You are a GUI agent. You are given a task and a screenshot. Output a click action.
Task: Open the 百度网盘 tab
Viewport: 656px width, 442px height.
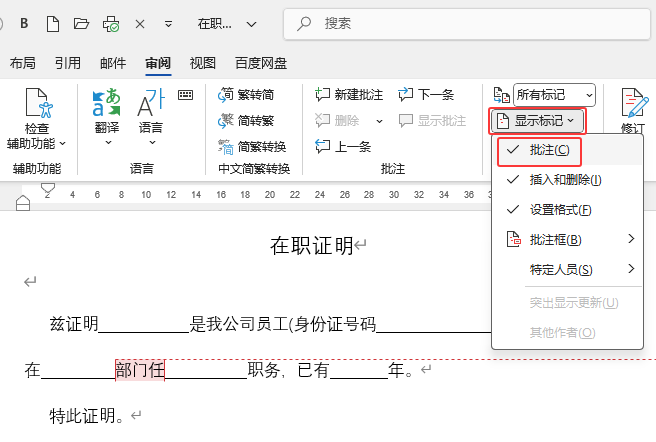click(x=261, y=63)
